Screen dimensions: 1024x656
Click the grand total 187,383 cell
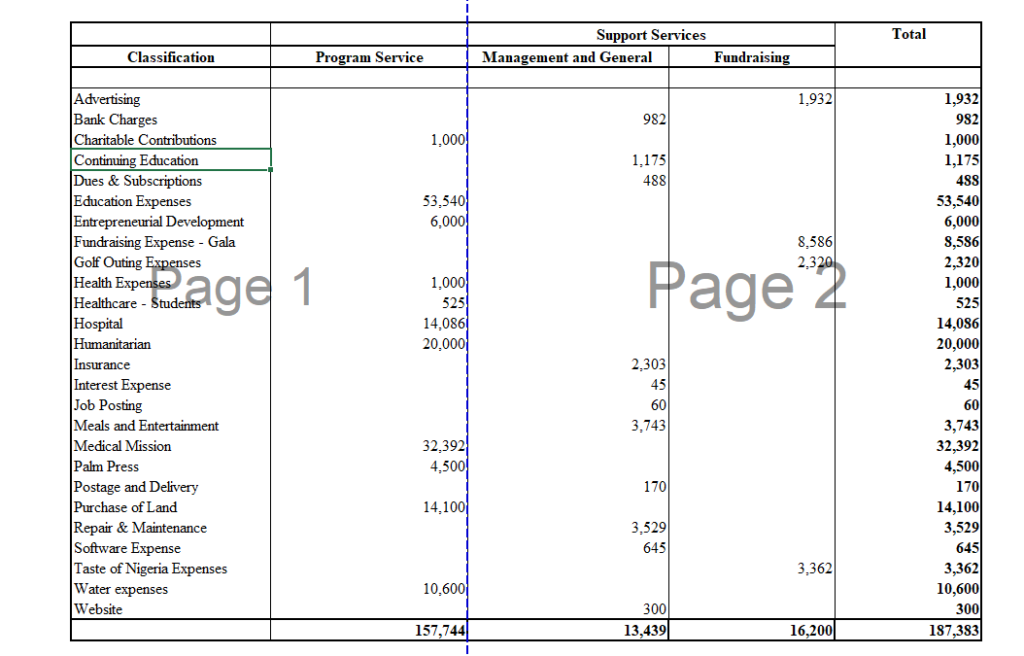[x=908, y=630]
